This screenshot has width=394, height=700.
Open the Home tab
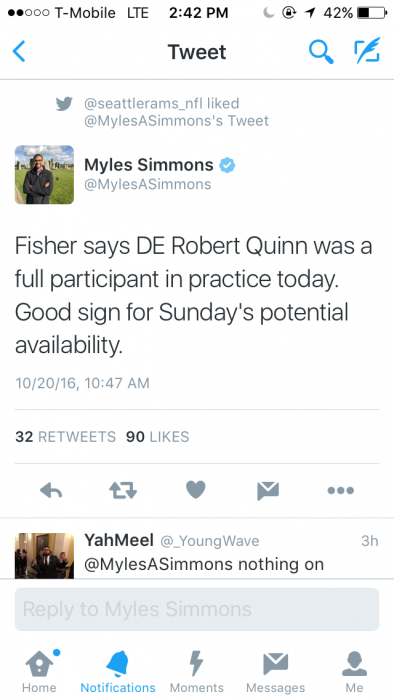[39, 671]
